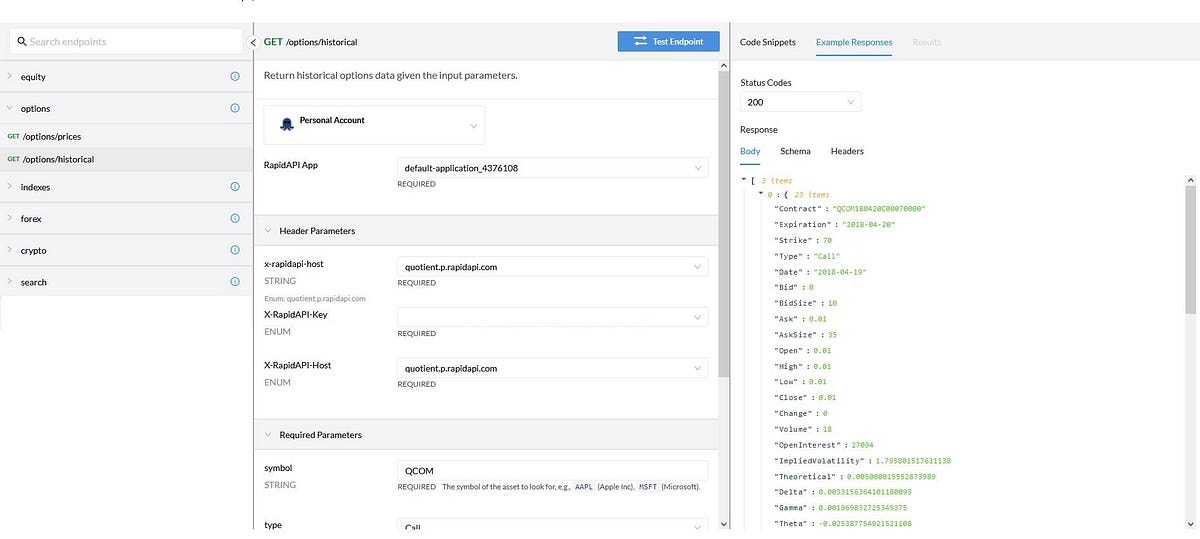Image resolution: width=1200 pixels, height=539 pixels.
Task: Collapse the Header Parameters section
Action: [268, 231]
